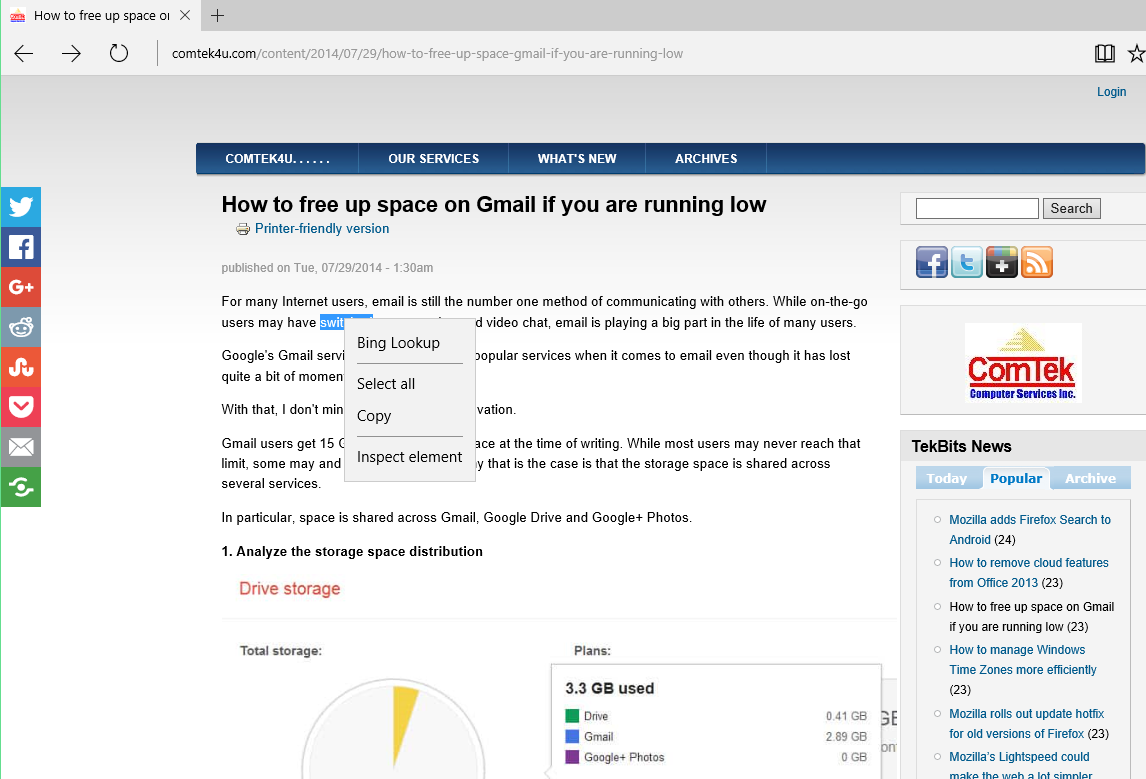This screenshot has height=779, width=1146.
Task: Open the WHAT'S NEW navigation item
Action: (577, 159)
